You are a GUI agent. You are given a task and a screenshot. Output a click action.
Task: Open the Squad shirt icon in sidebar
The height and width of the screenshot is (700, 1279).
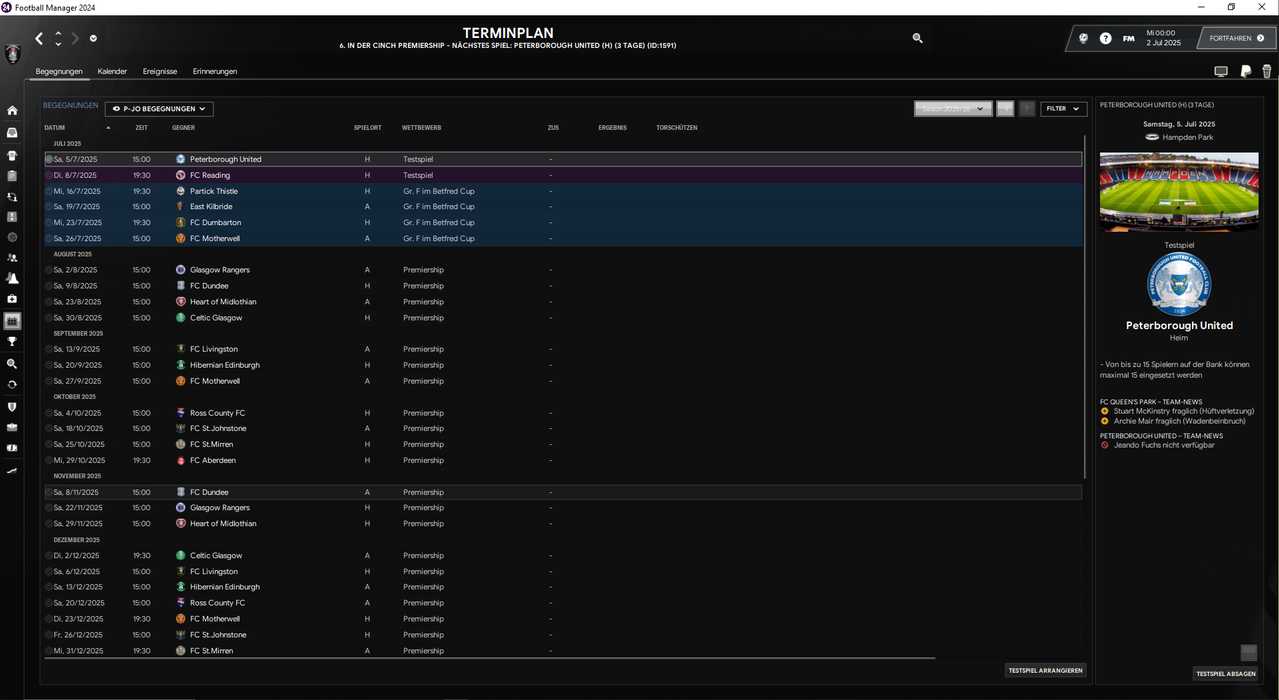coord(12,155)
